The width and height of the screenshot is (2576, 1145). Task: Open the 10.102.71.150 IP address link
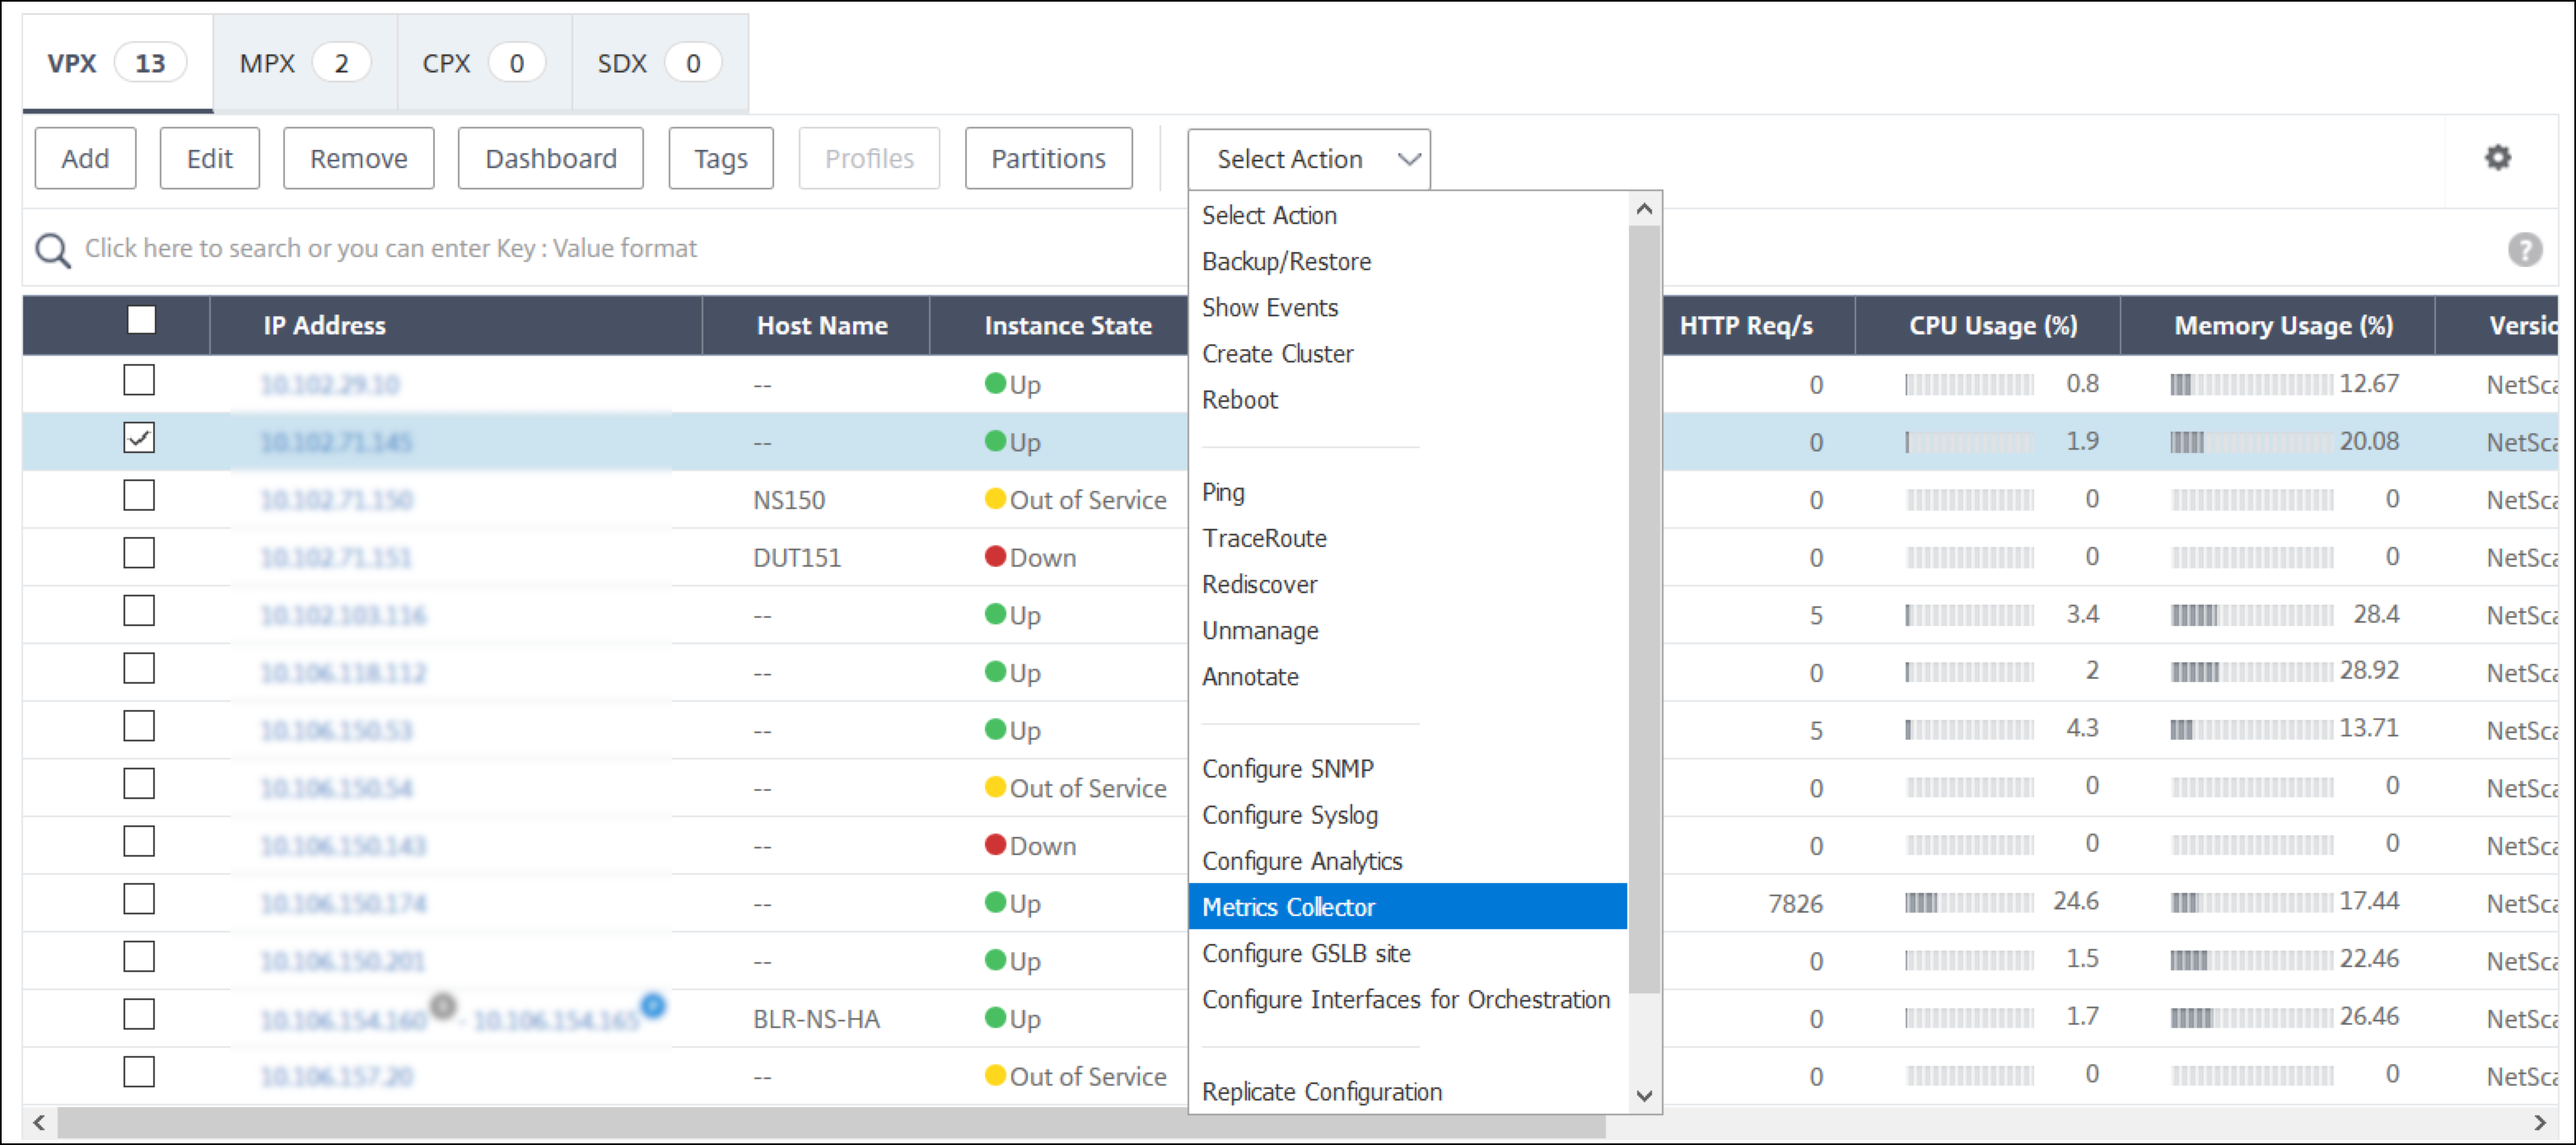tap(336, 499)
